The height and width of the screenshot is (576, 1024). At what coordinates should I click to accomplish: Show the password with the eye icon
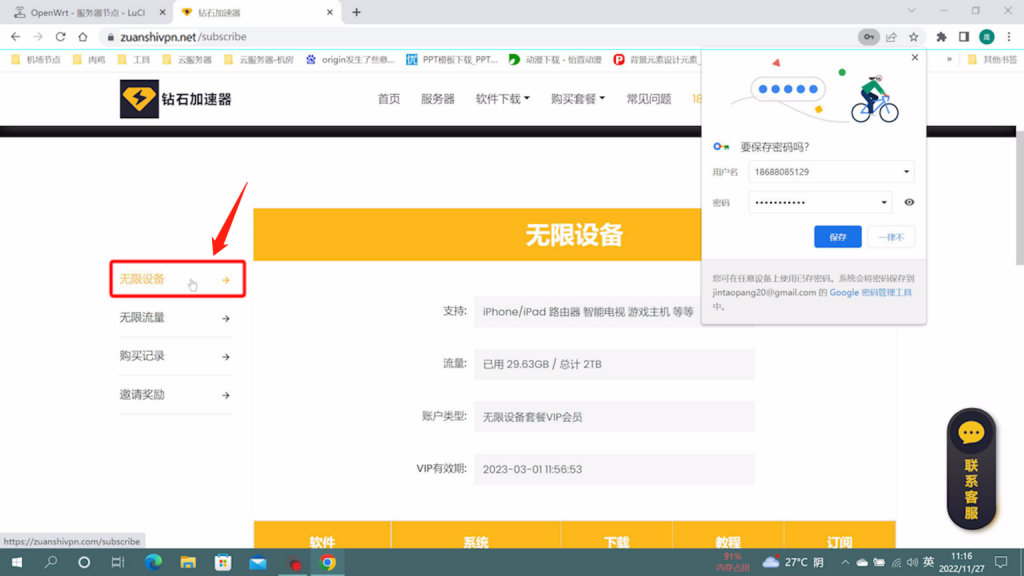[x=909, y=202]
